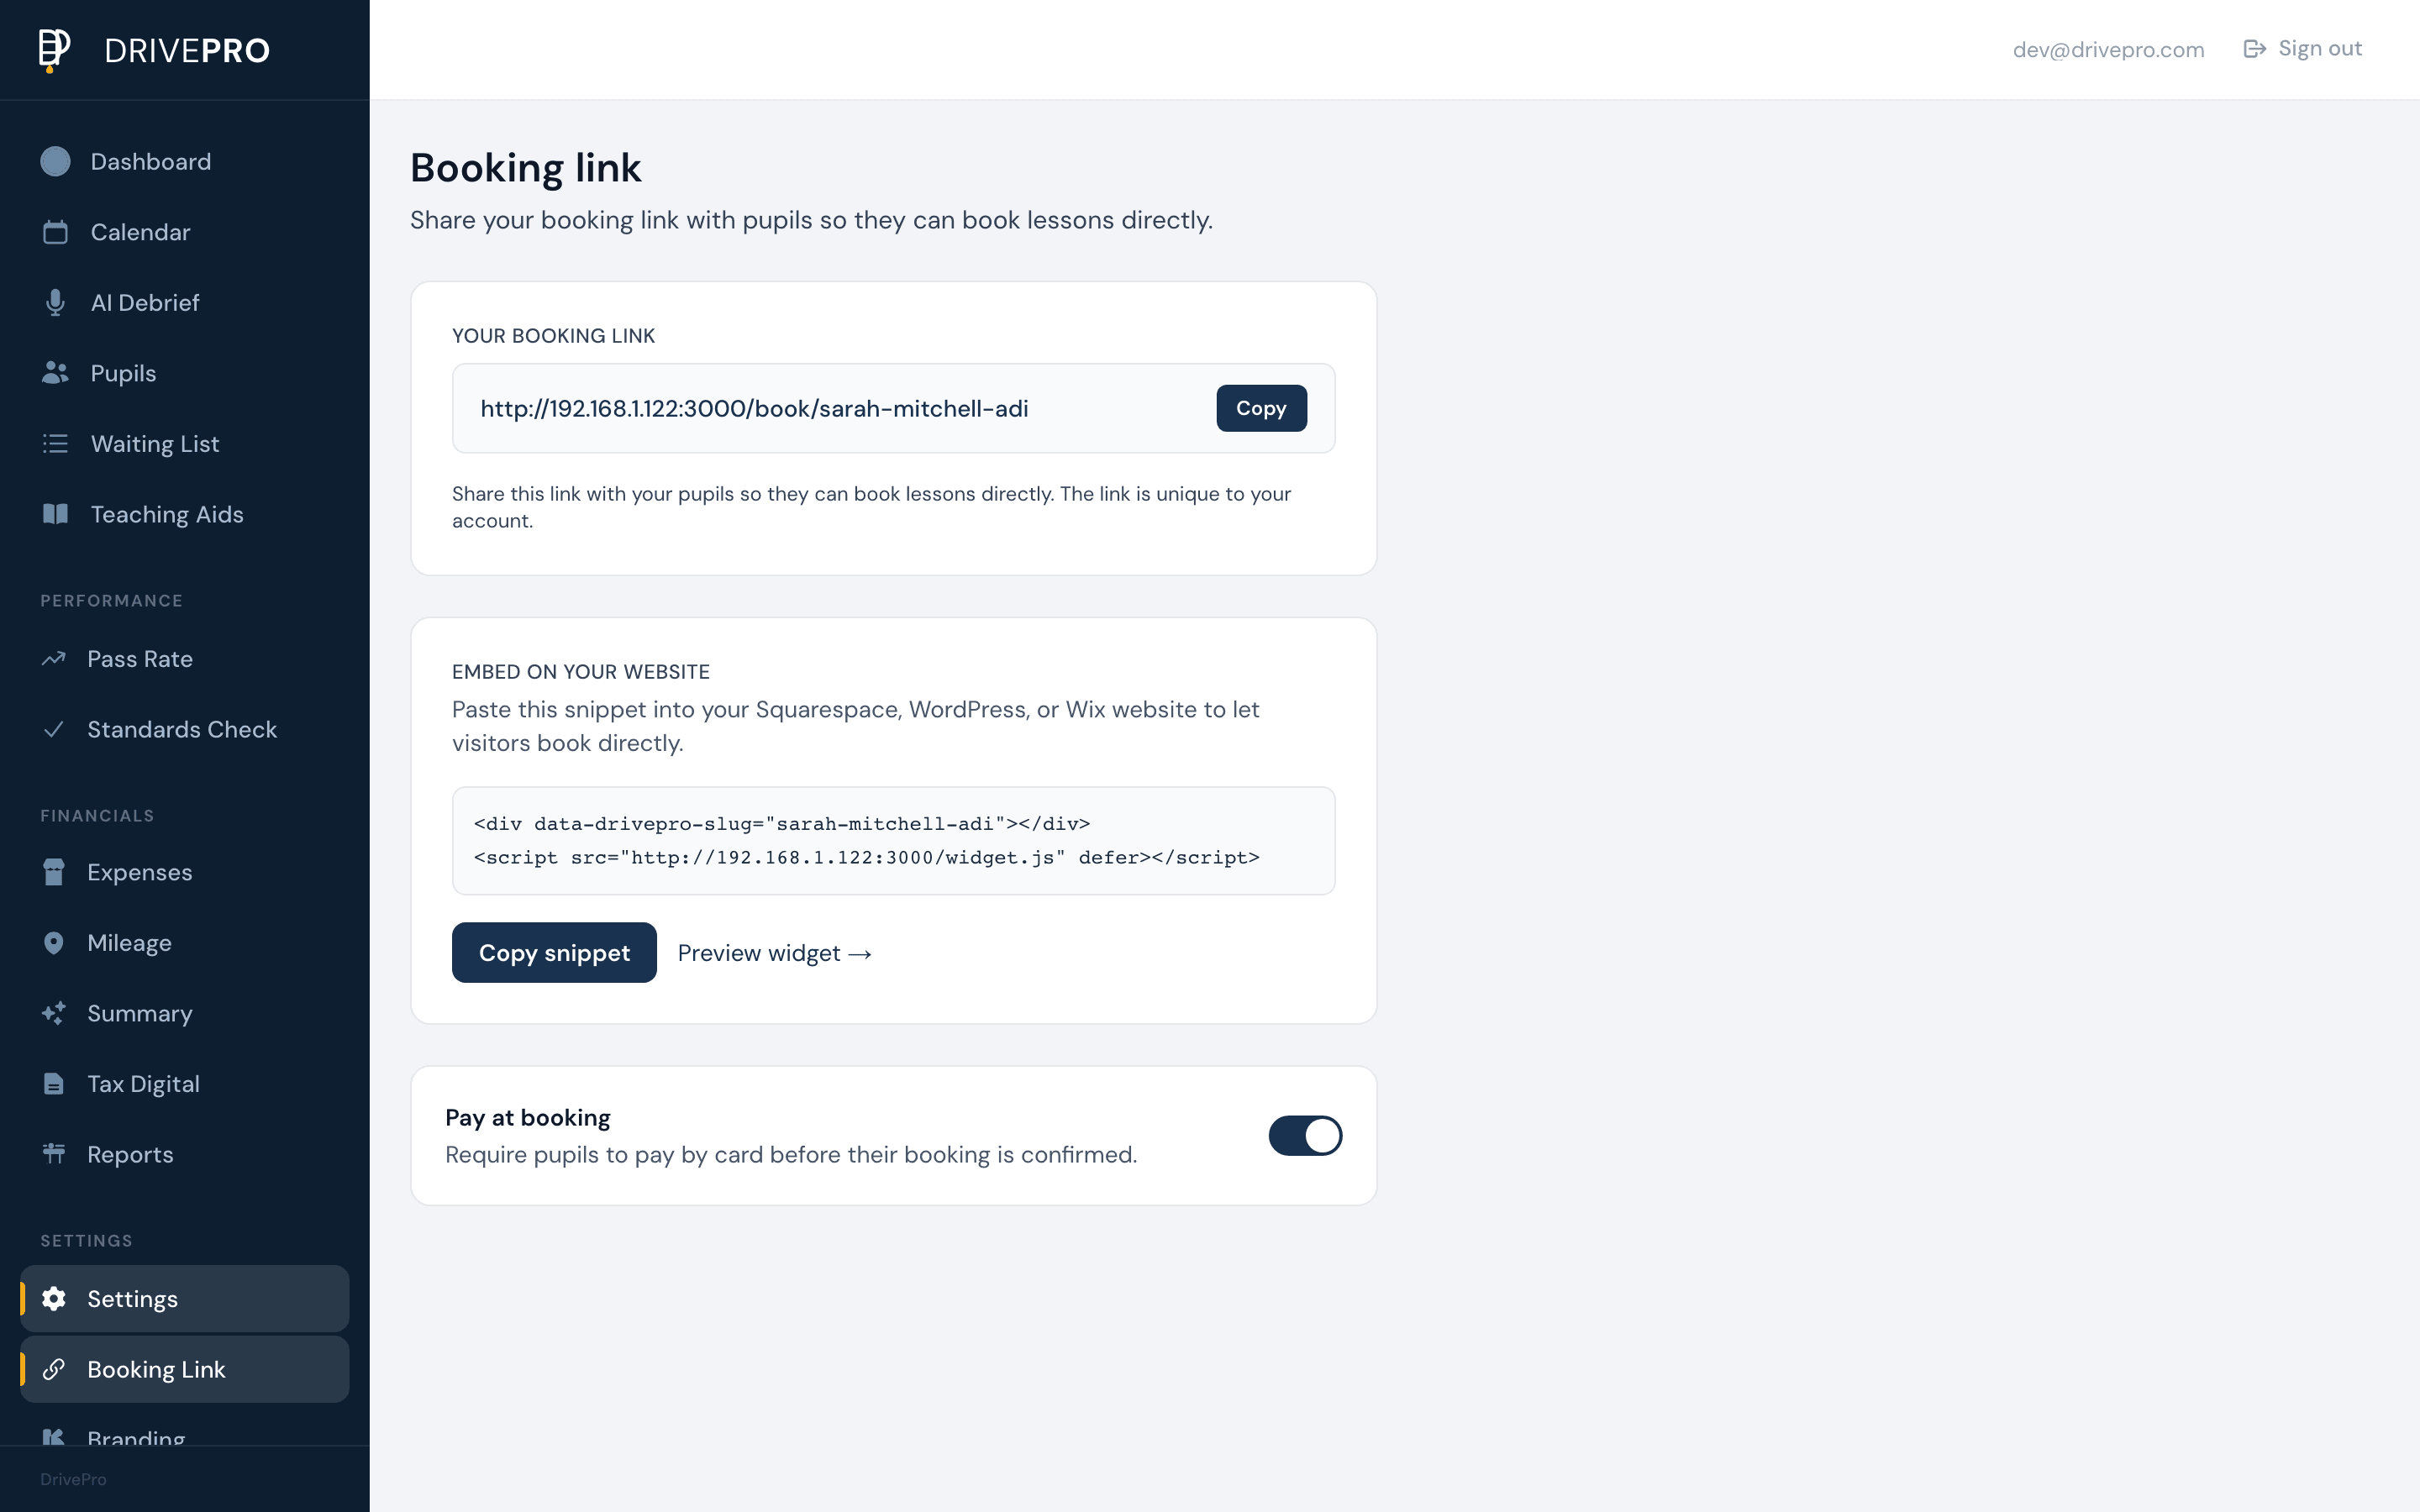The image size is (2420, 1512).
Task: Open Standards Check
Action: pos(182,729)
